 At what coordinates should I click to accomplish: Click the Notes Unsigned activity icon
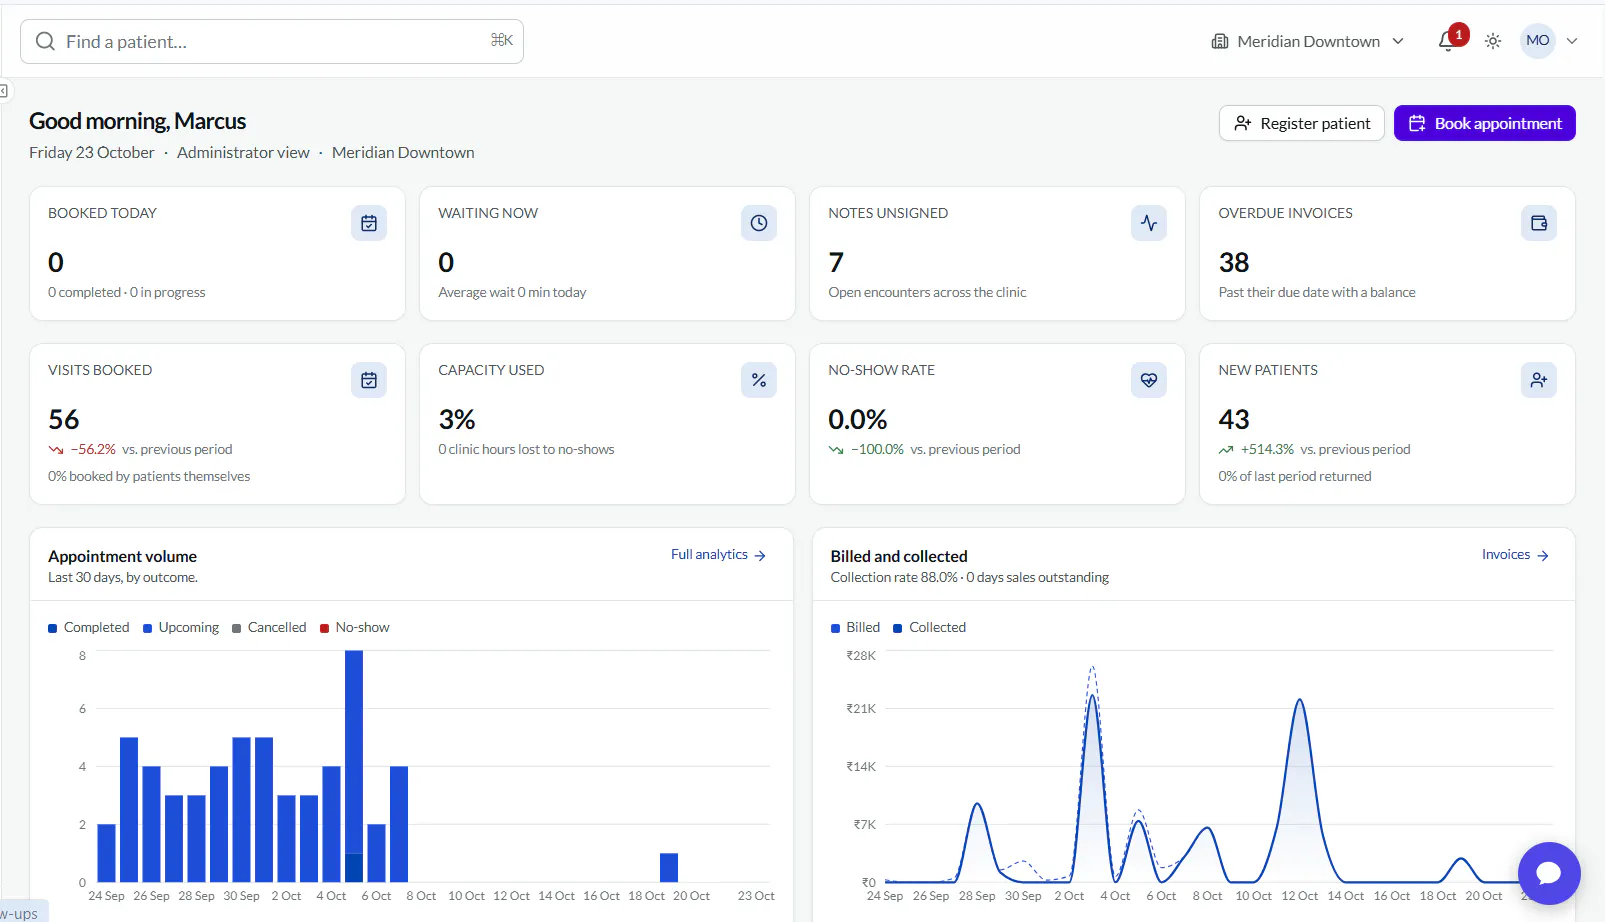pos(1149,223)
